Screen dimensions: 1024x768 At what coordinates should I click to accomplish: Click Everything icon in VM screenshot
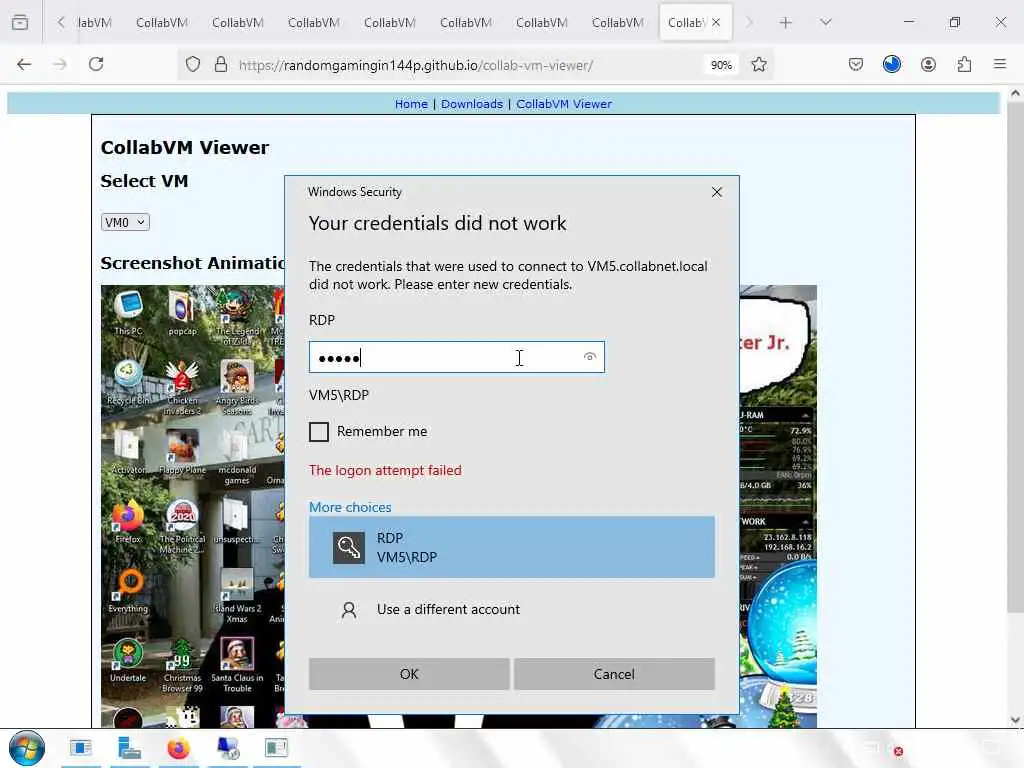tap(128, 591)
